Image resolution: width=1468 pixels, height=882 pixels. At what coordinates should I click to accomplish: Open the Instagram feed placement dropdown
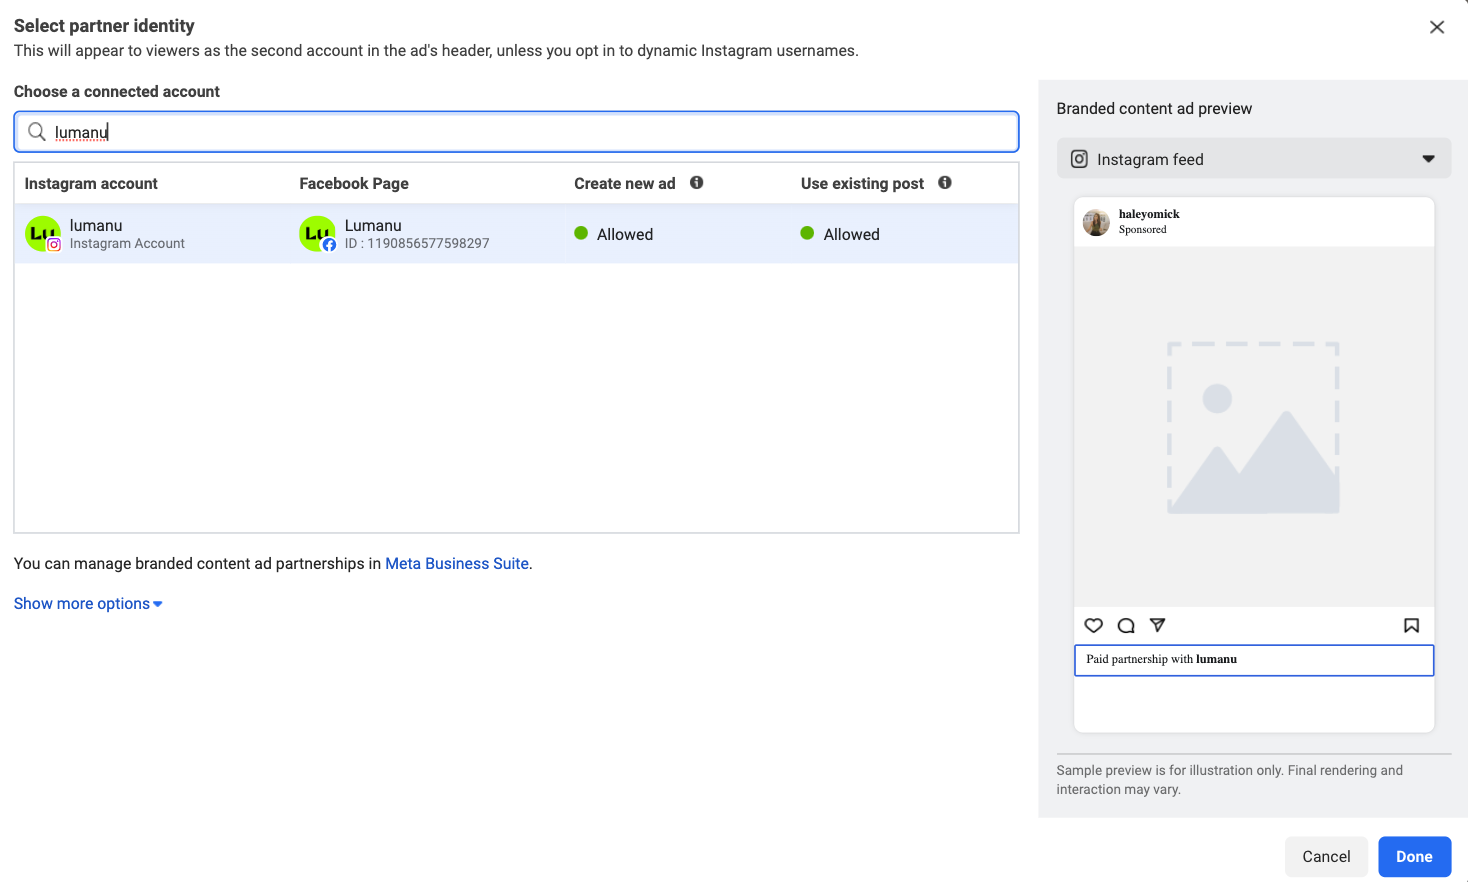(1253, 159)
